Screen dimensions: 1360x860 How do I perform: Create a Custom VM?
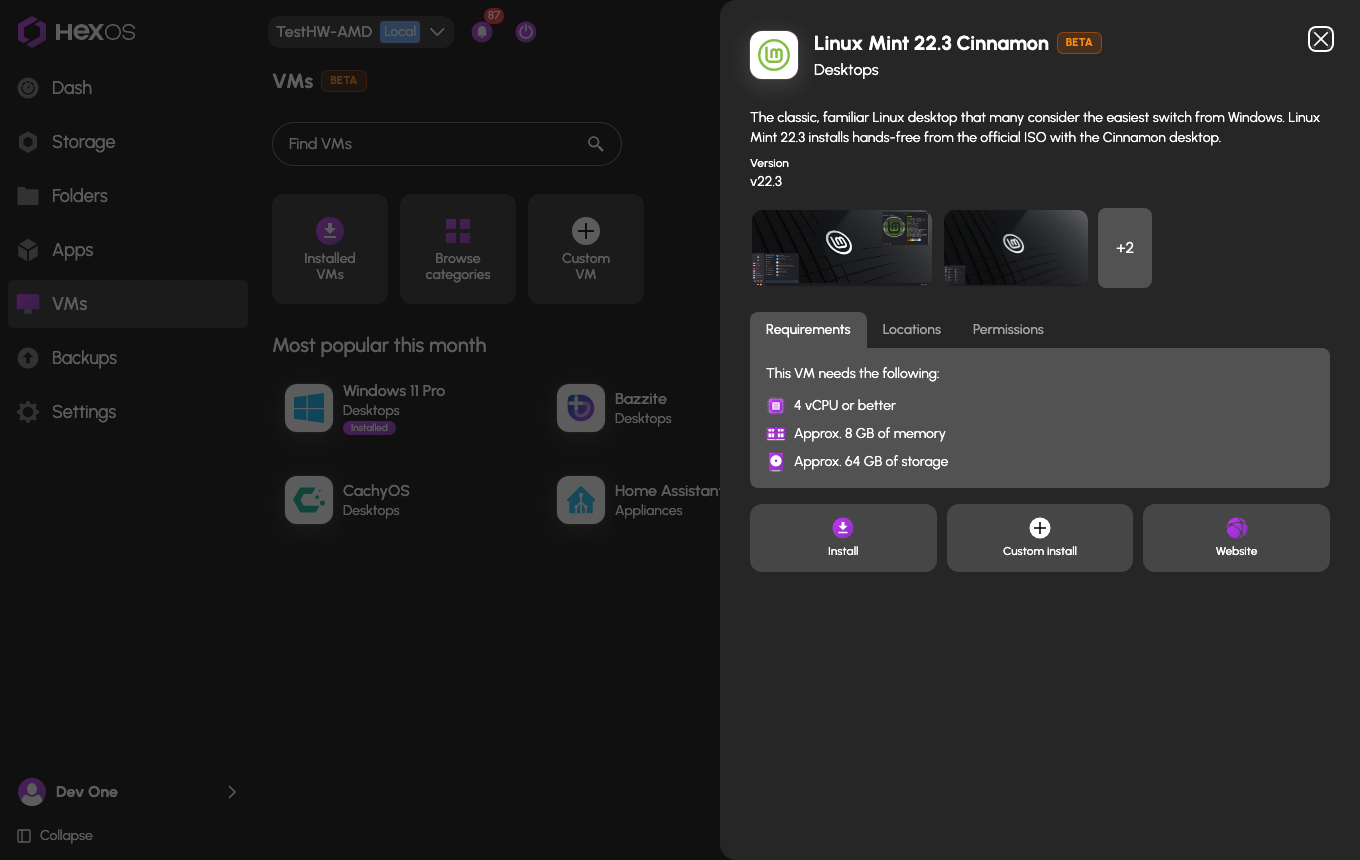click(x=586, y=249)
